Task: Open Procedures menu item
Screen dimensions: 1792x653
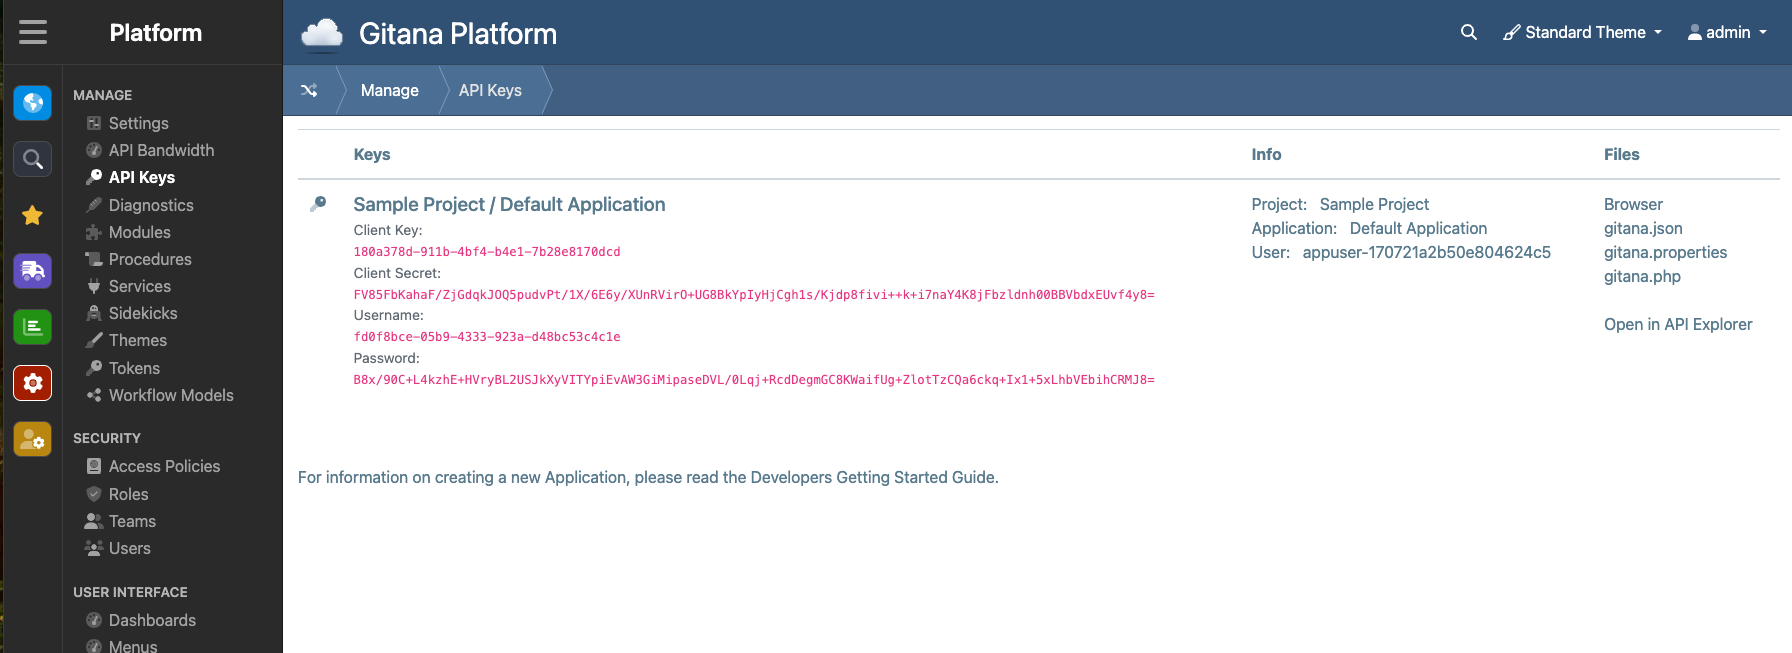Action: [x=150, y=259]
